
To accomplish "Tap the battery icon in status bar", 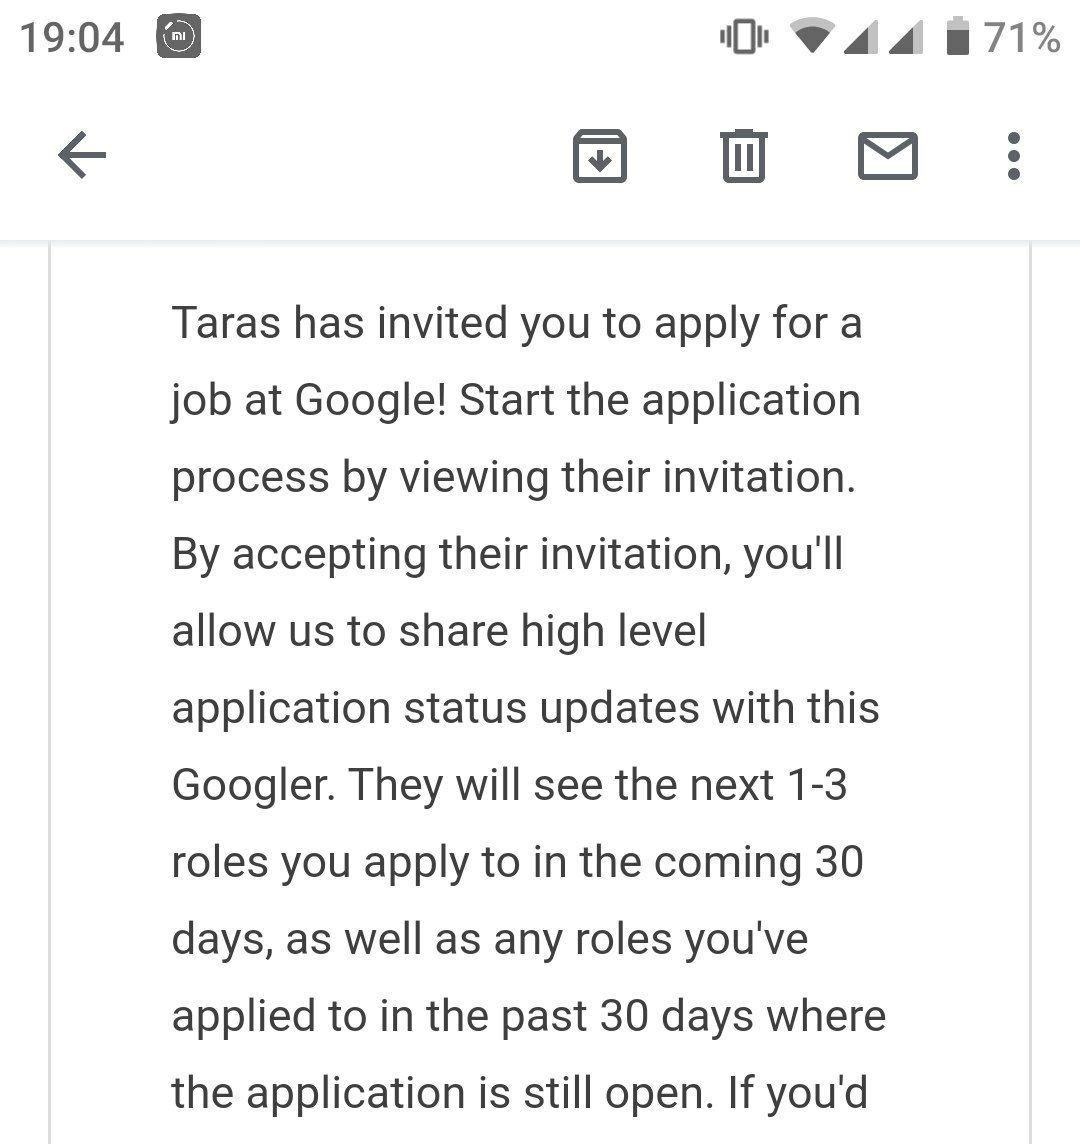I will pos(958,38).
